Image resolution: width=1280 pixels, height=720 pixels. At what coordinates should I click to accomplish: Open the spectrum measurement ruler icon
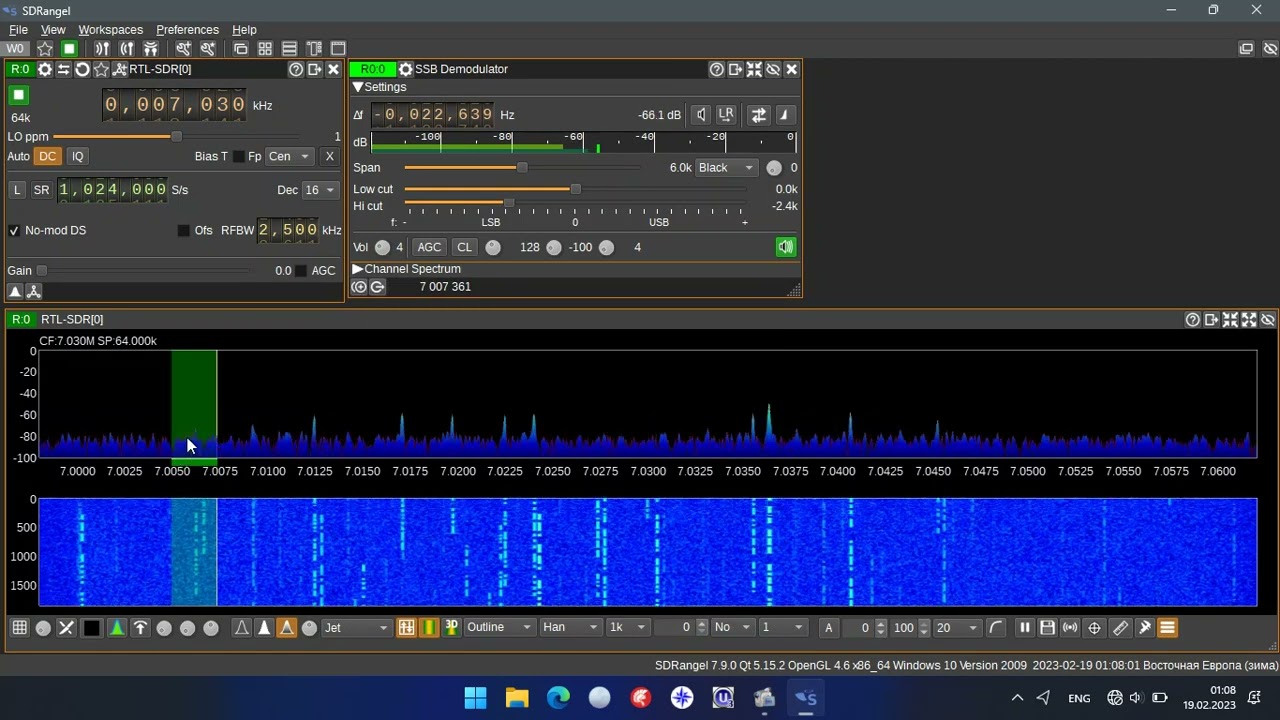1120,628
